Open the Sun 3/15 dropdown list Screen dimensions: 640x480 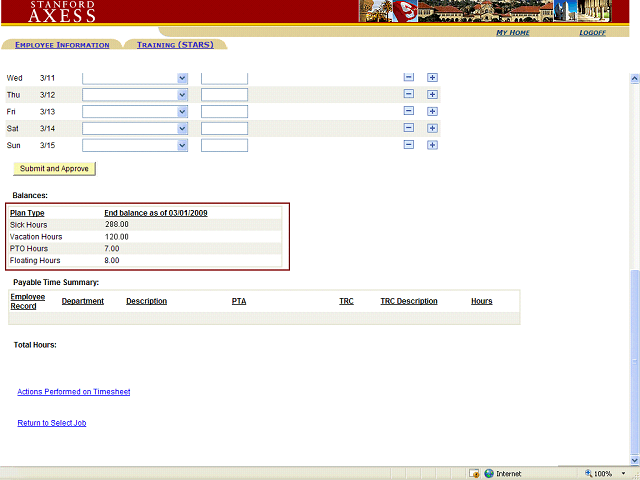click(182, 145)
